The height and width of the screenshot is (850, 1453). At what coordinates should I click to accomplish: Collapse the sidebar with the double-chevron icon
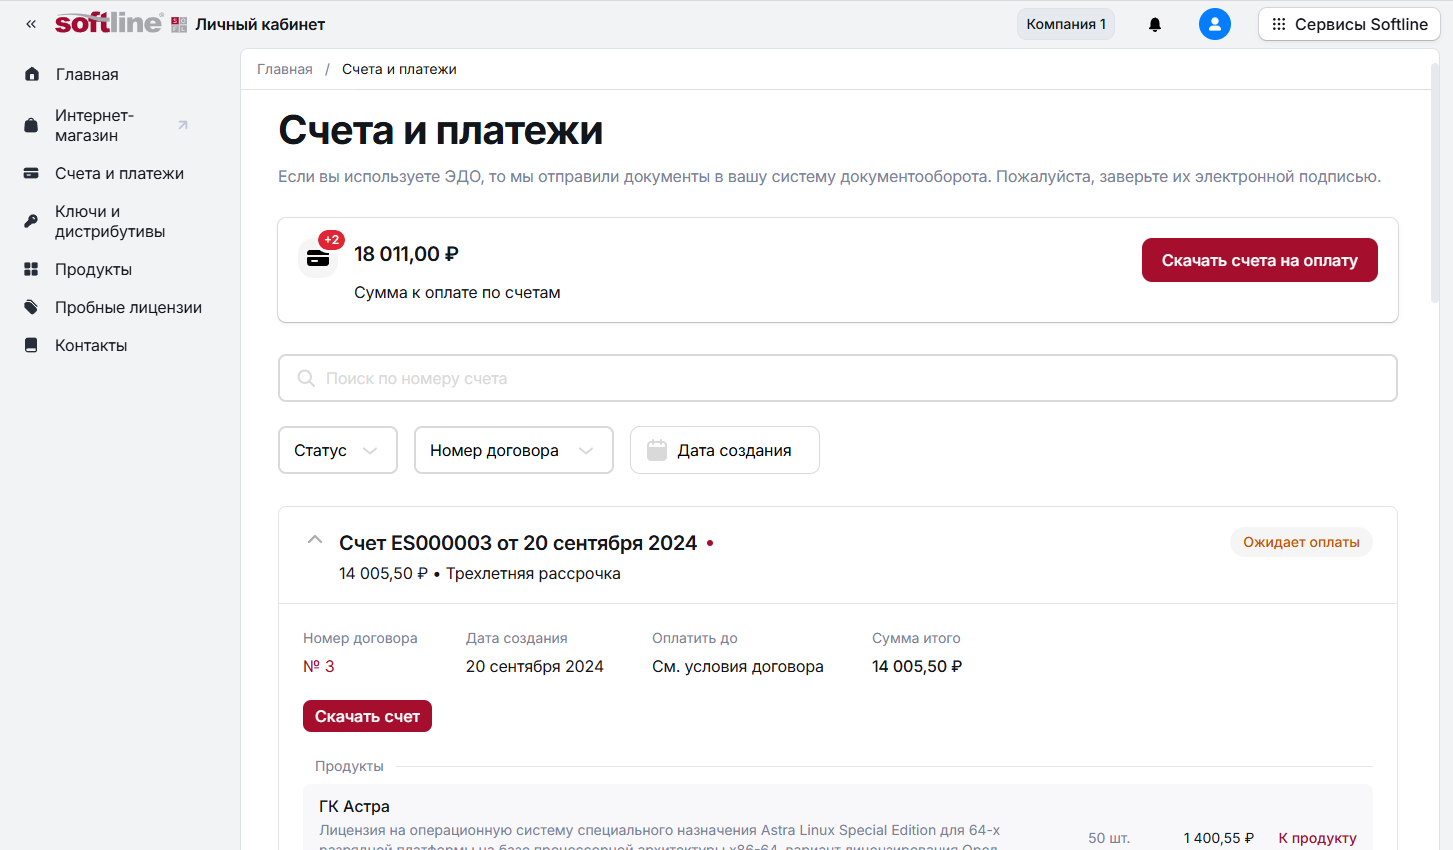click(x=31, y=24)
